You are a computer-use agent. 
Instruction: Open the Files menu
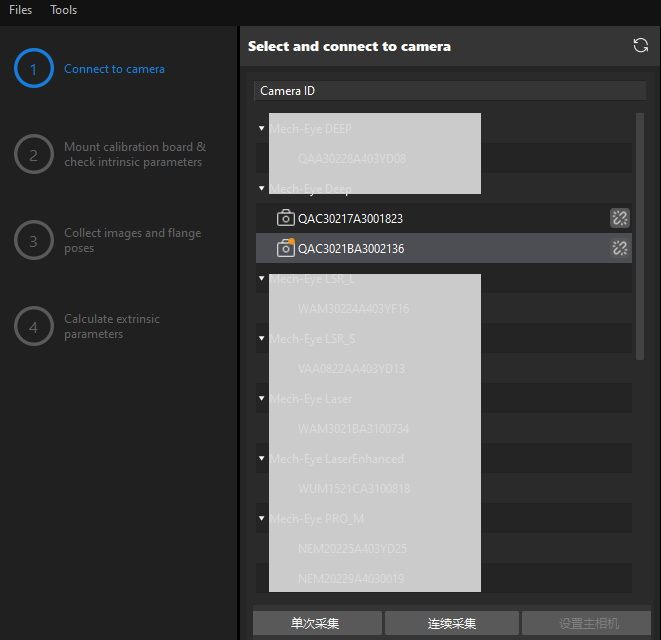pyautogui.click(x=20, y=10)
